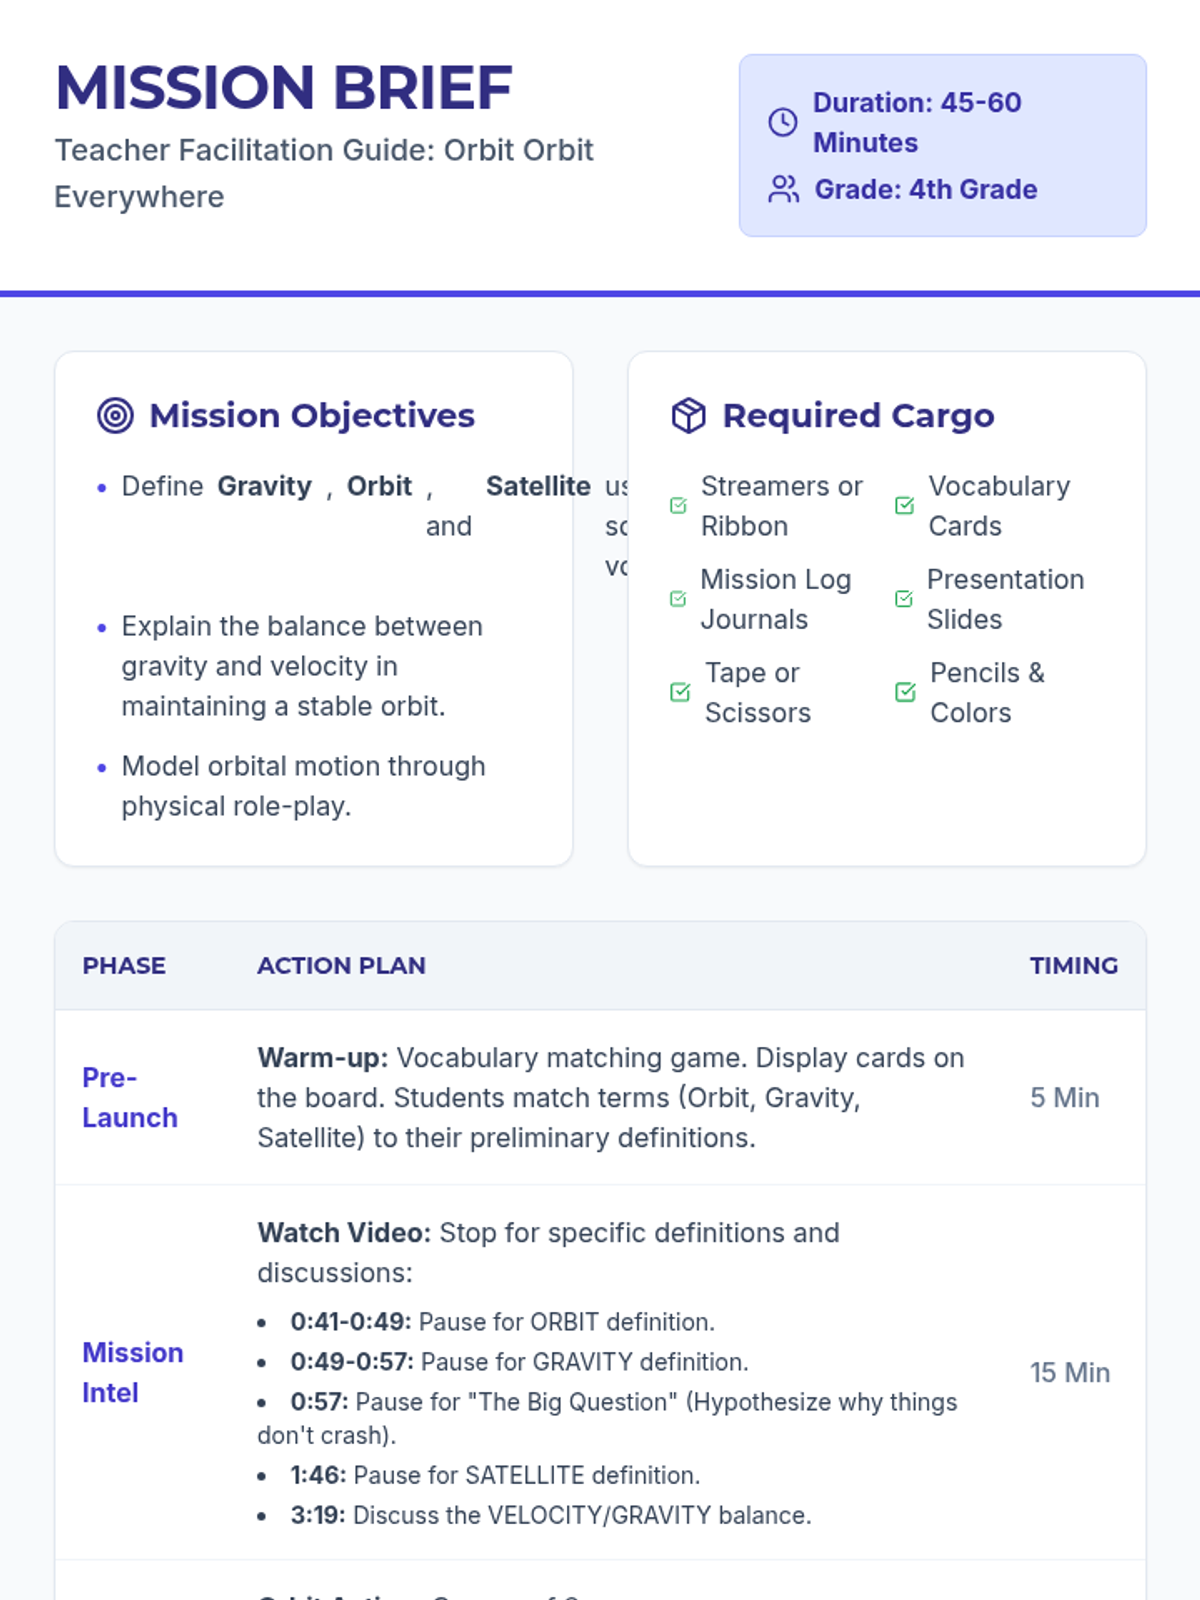Click the clock icon beside Duration
The width and height of the screenshot is (1200, 1600).
point(782,122)
